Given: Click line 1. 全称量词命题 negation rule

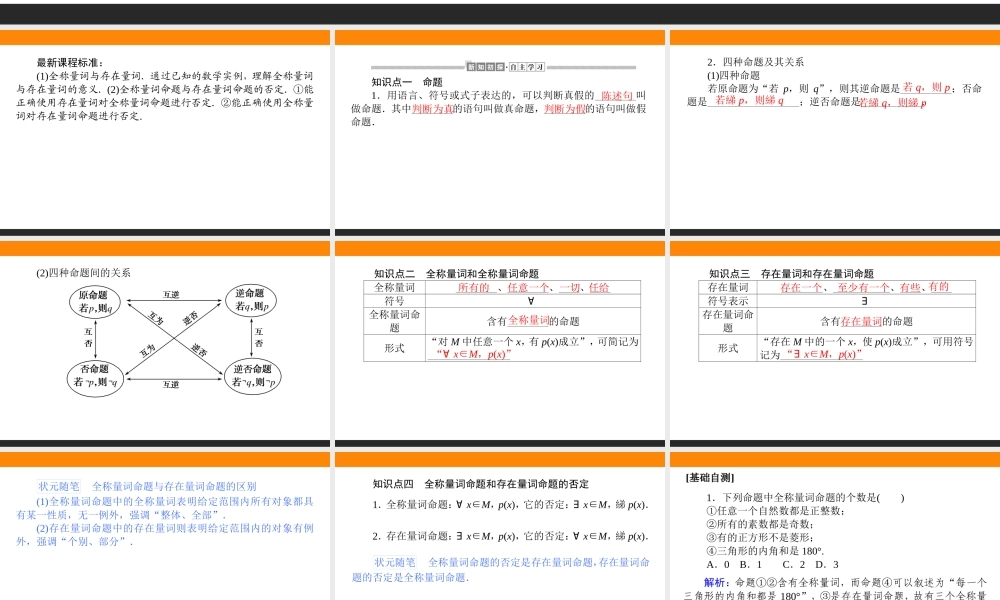Looking at the screenshot, I should pos(510,505).
